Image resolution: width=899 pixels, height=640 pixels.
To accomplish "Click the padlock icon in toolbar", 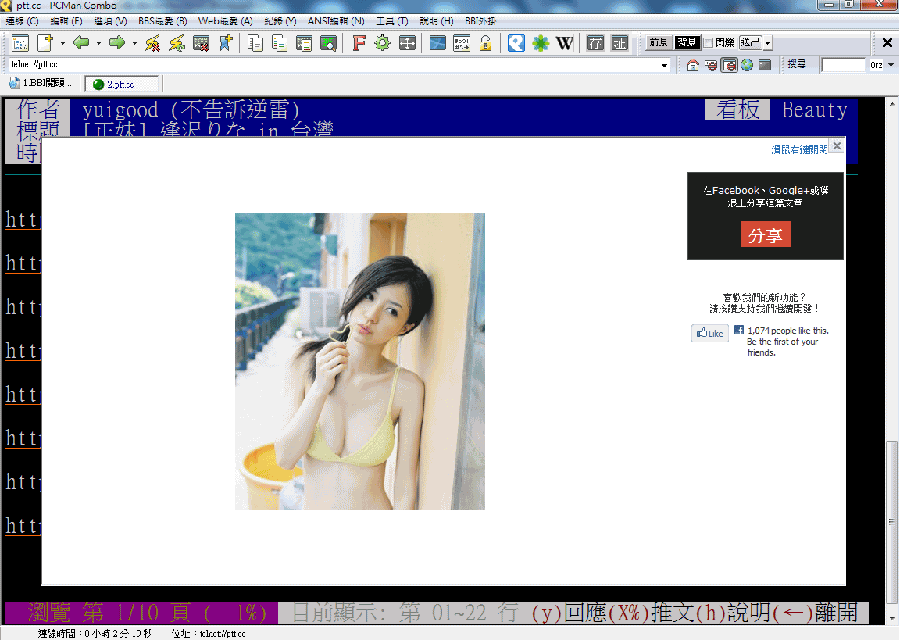I will pyautogui.click(x=486, y=43).
